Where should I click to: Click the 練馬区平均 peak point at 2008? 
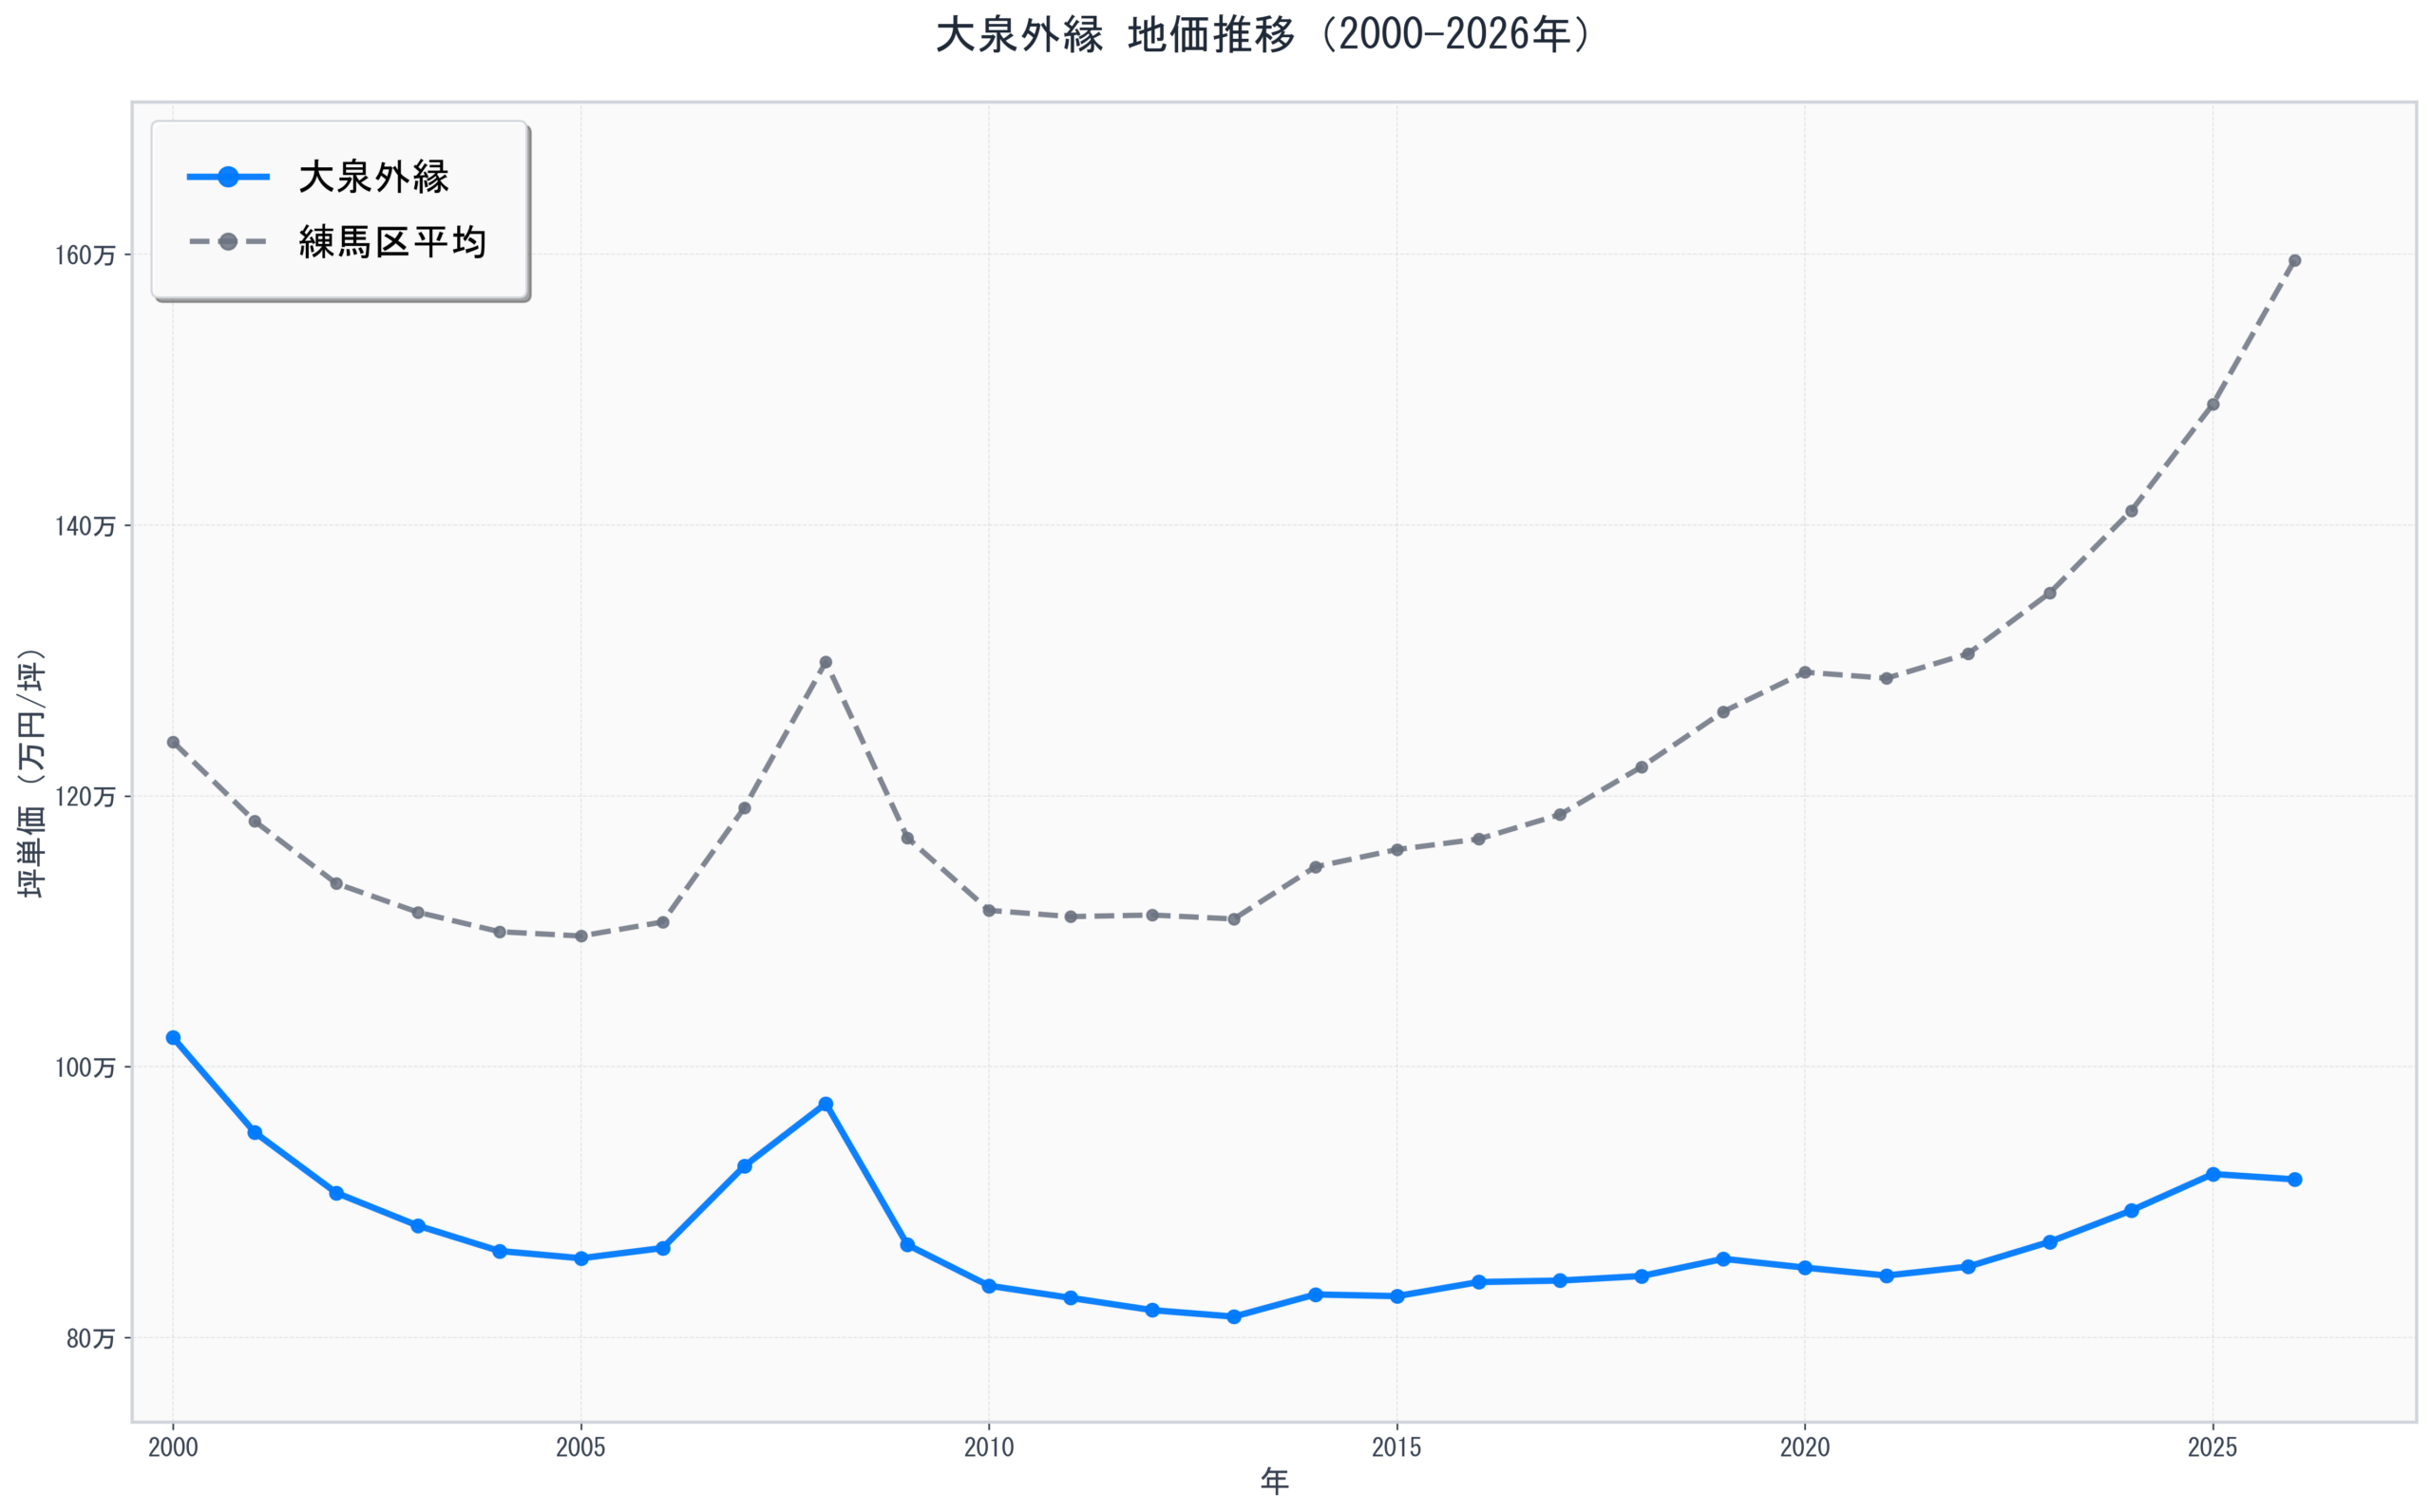[826, 662]
